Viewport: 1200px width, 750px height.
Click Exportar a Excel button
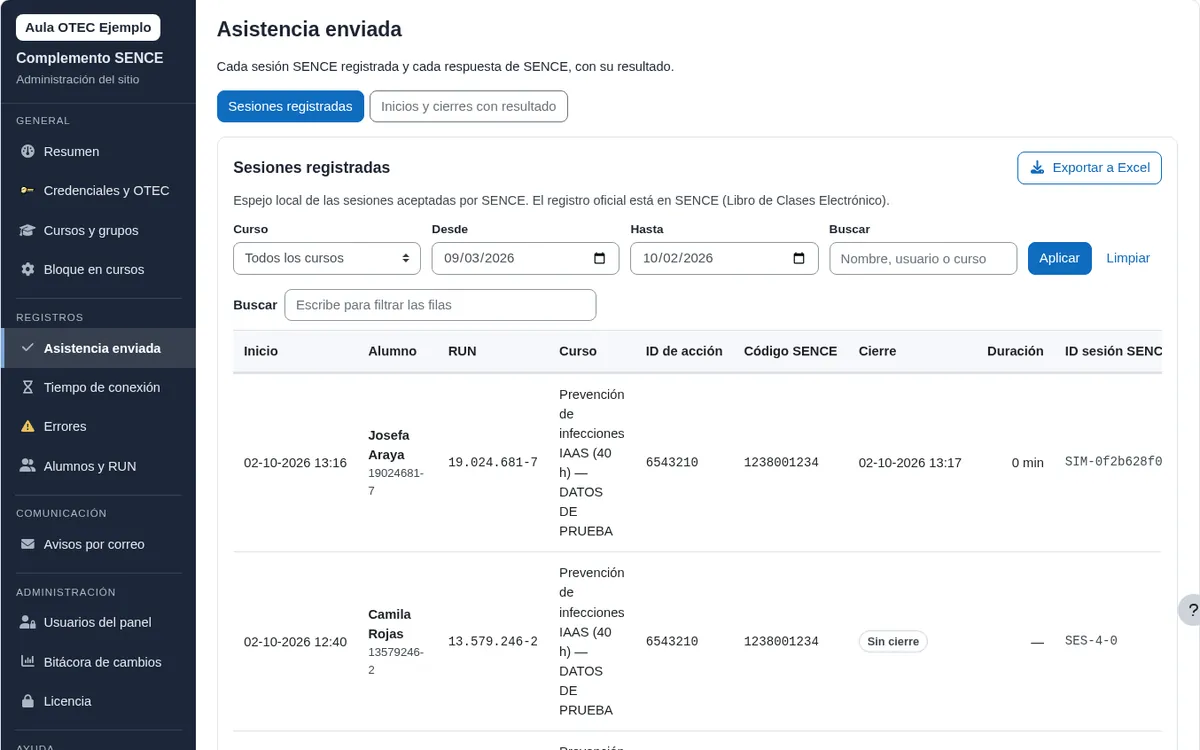click(1089, 168)
